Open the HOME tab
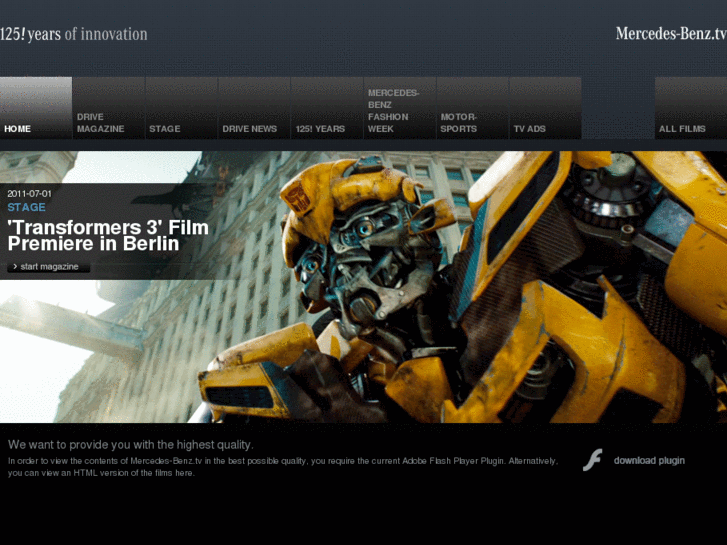Screen dimensions: 727x545 point(36,108)
